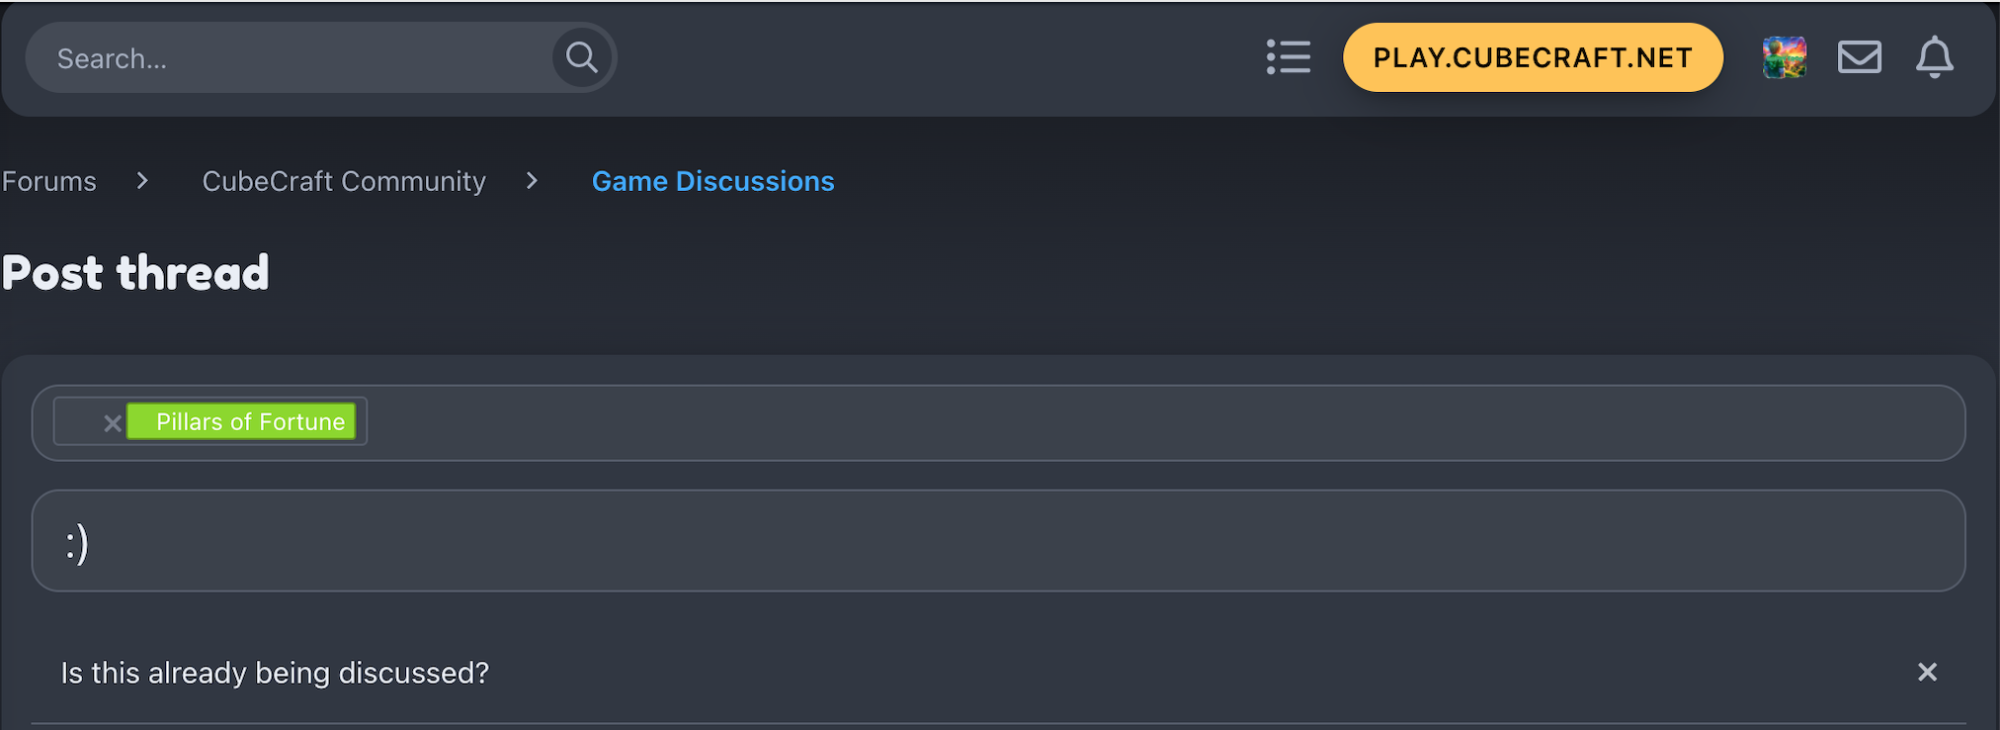Click the Post thread heading
2000x730 pixels.
click(135, 273)
